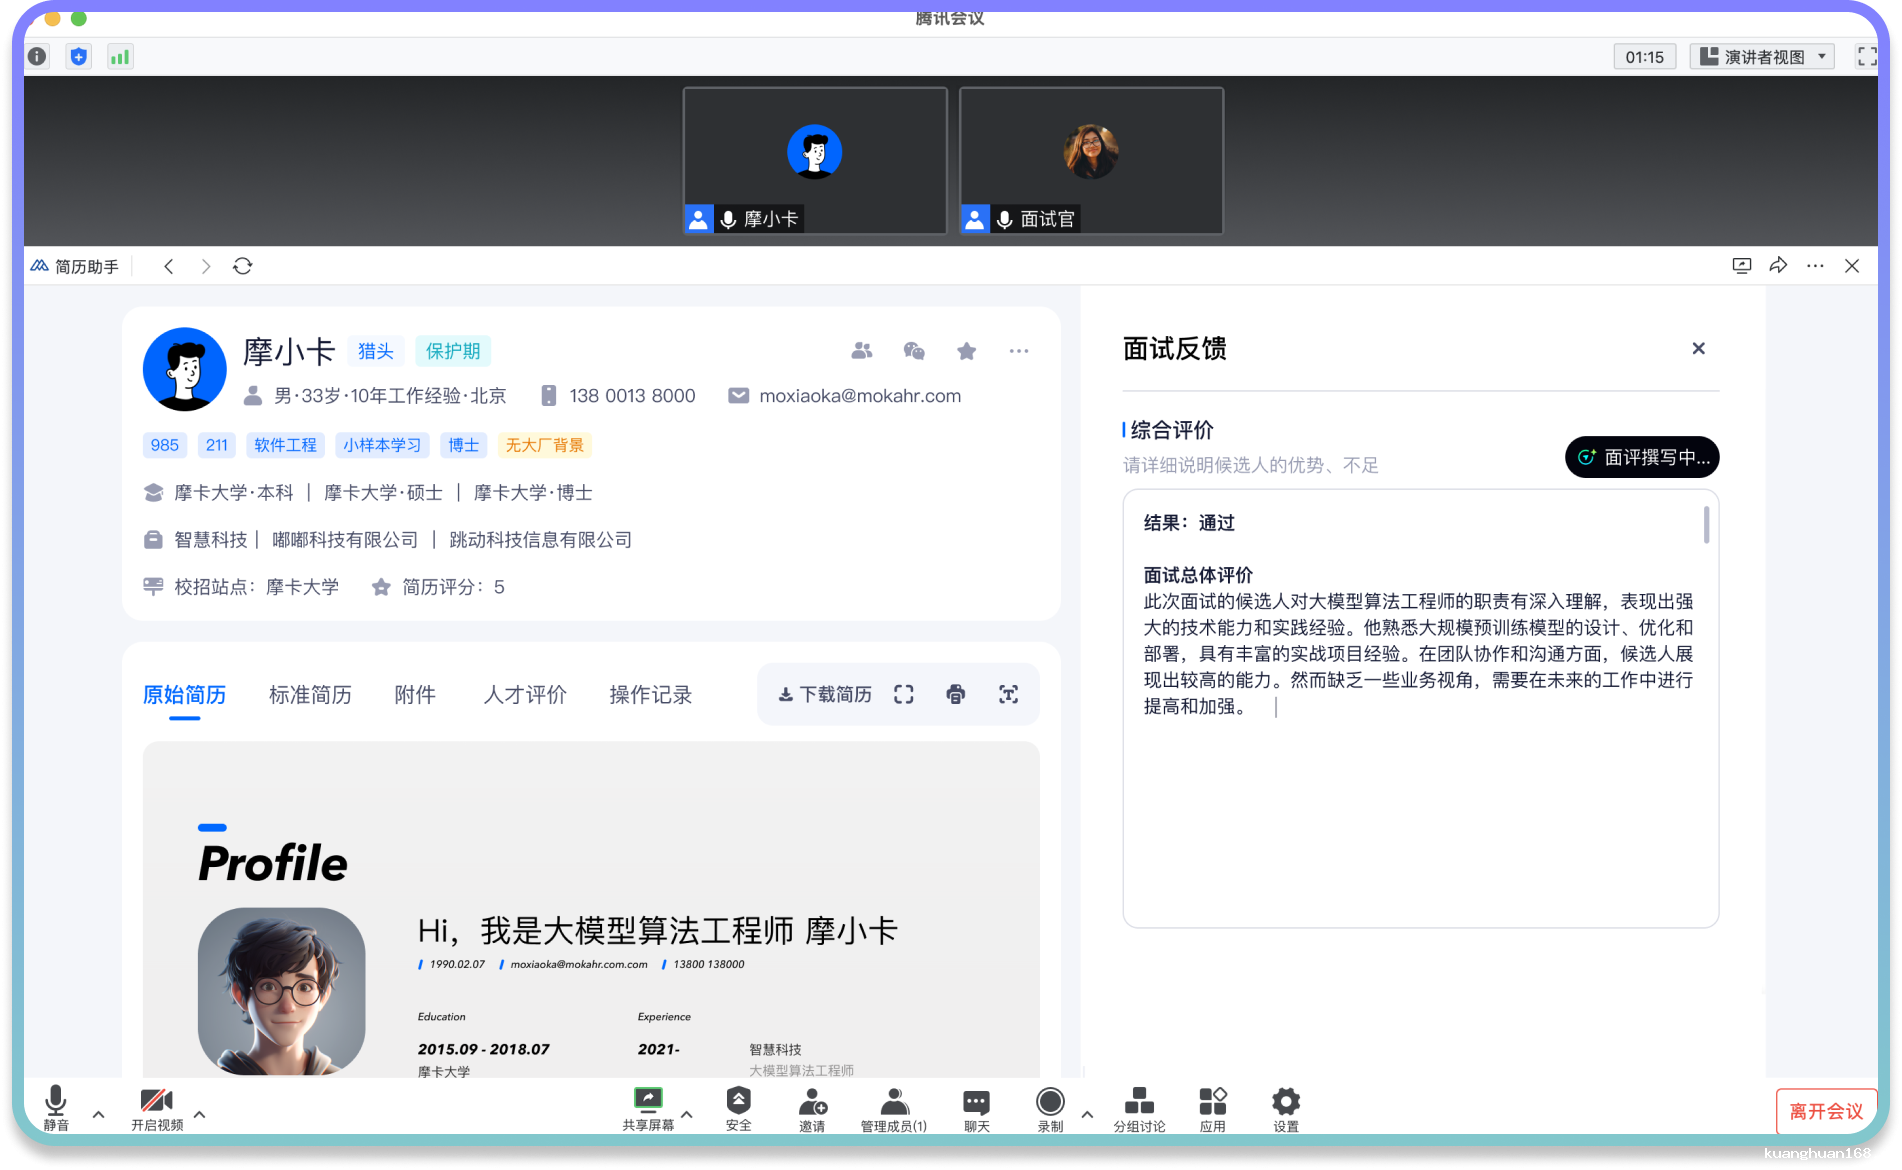Open the 聊天 chat
The width and height of the screenshot is (1902, 1170).
point(977,1108)
